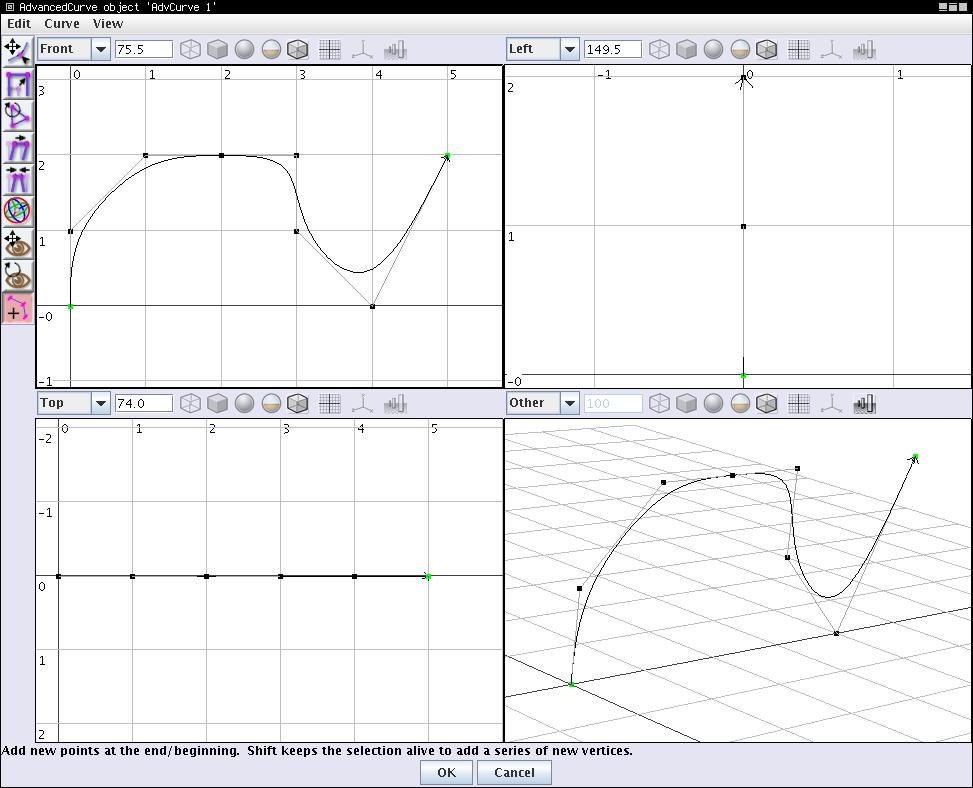Open the Other view orientation dropdown
Viewport: 973px width, 788px height.
[543, 403]
